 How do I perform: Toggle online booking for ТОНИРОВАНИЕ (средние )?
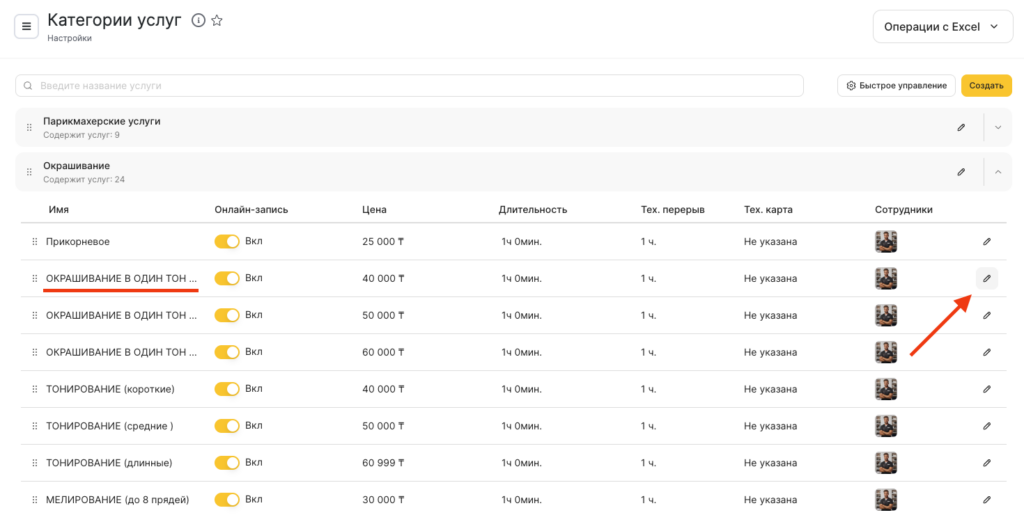coord(227,426)
